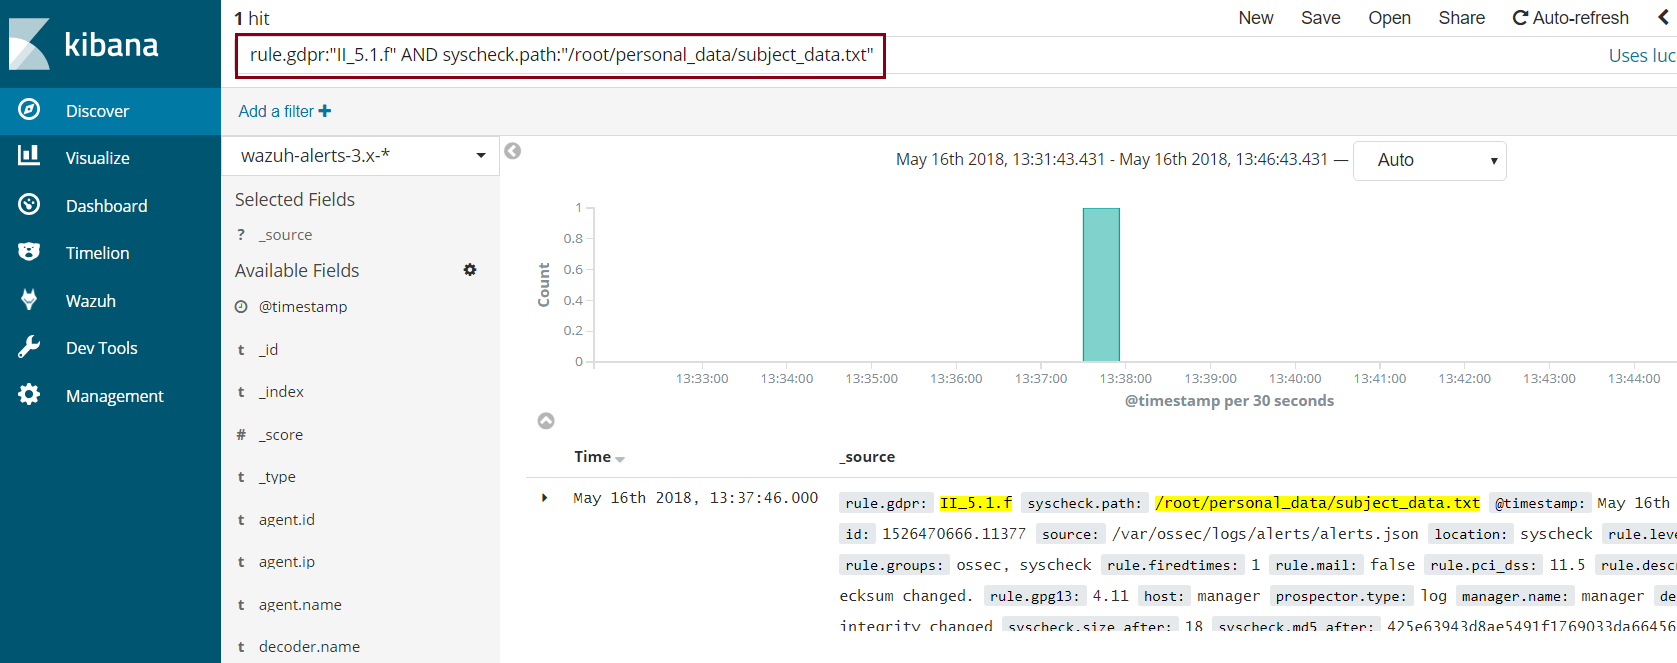This screenshot has height=663, width=1677.
Task: Click the Dashboard label in the sidebar
Action: [107, 206]
